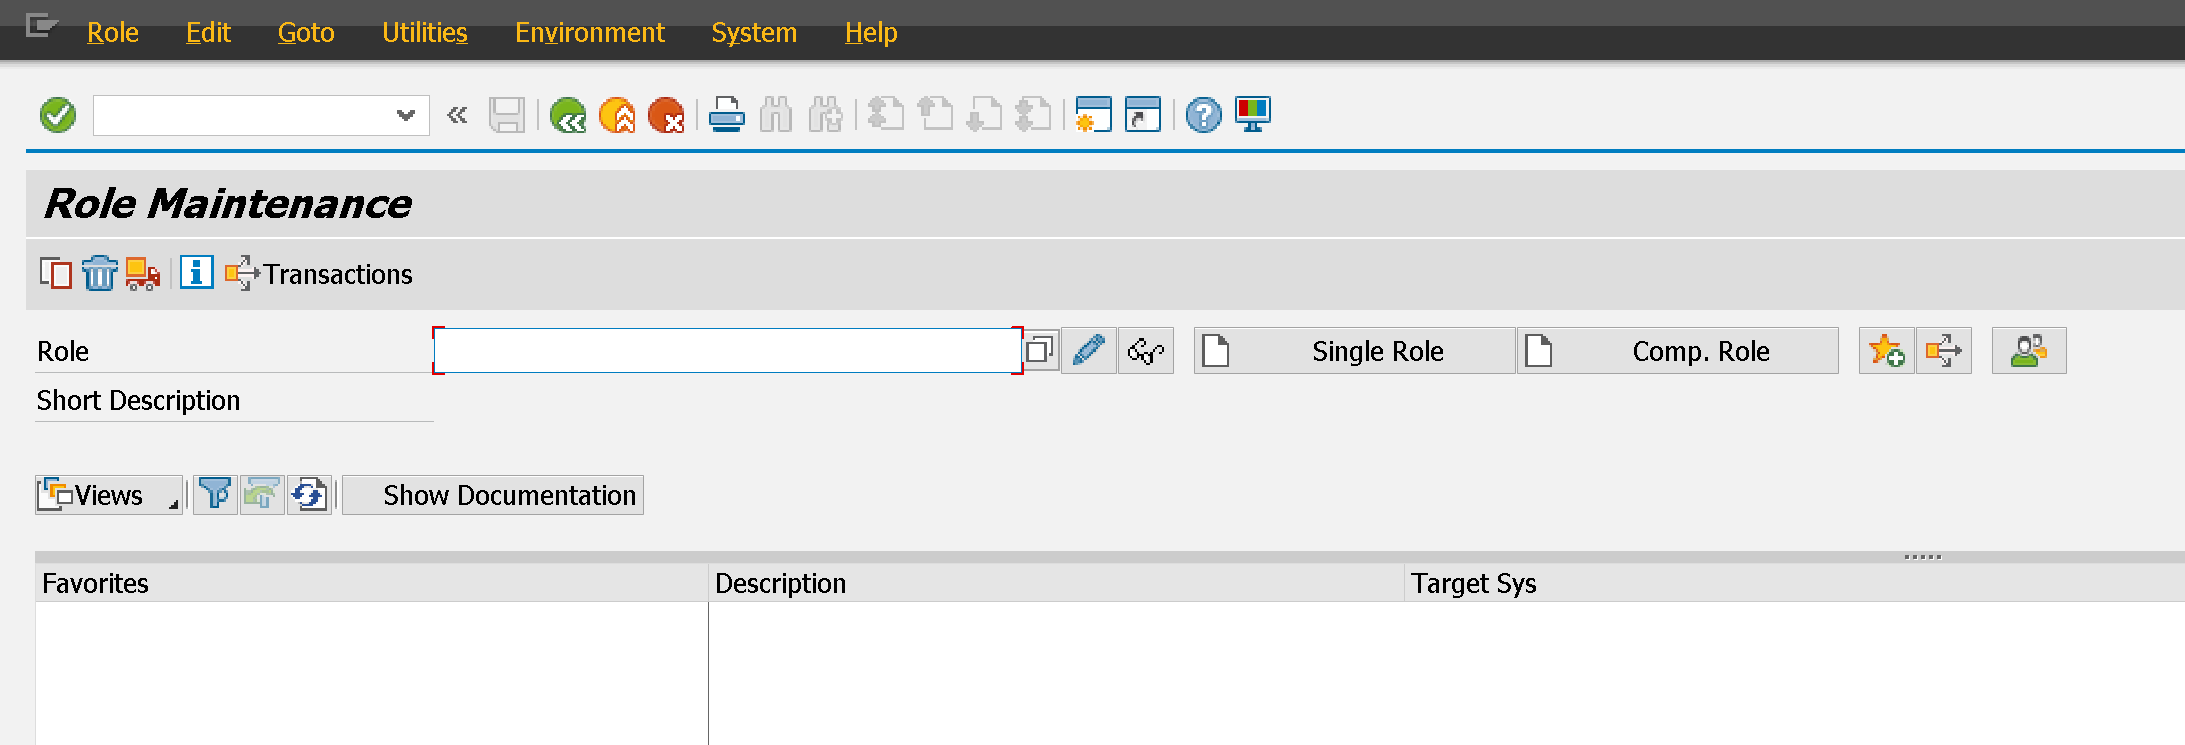Click the orange Exit icon
The width and height of the screenshot is (2185, 745).
(x=617, y=115)
